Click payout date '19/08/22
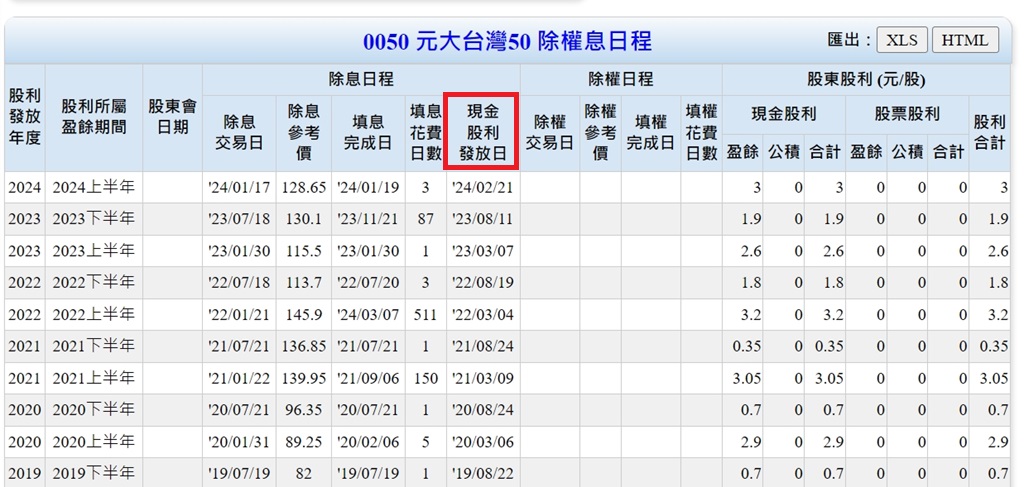 pos(483,473)
